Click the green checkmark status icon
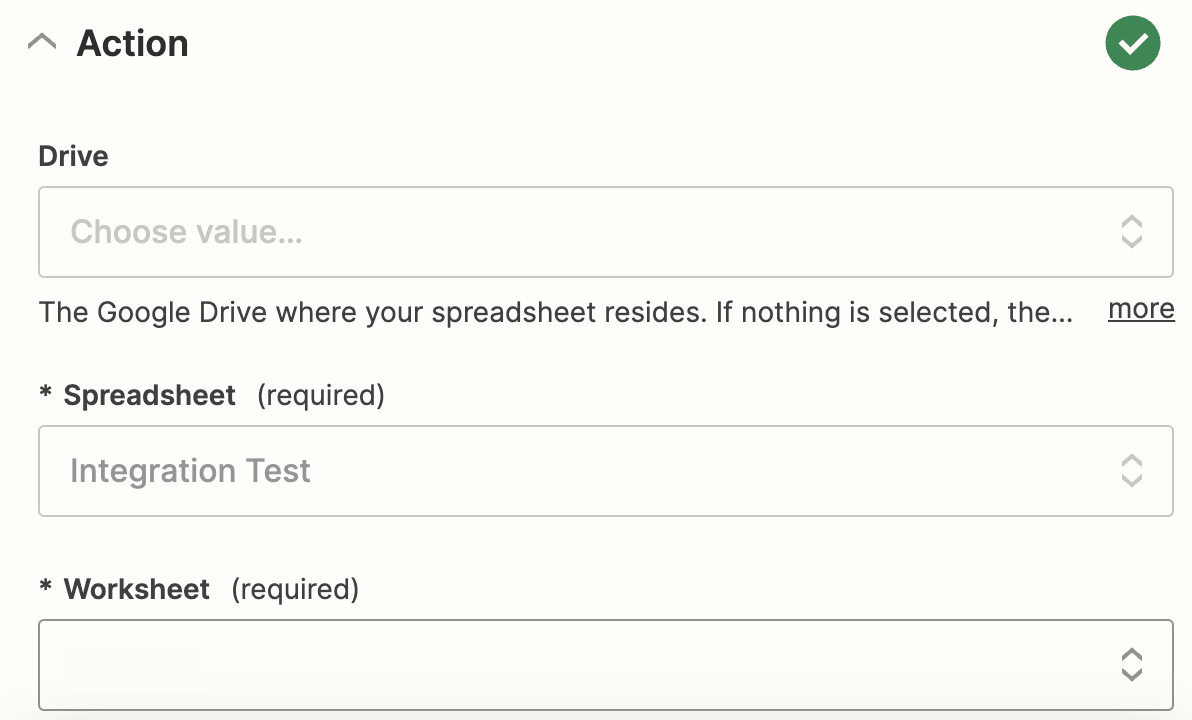The height and width of the screenshot is (720, 1192). [1132, 44]
